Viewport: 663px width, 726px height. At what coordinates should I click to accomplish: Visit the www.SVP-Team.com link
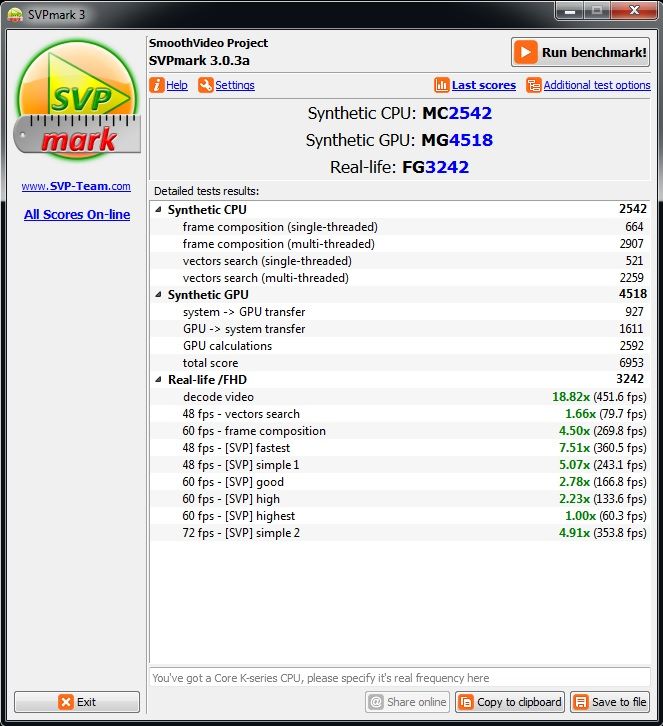[76, 186]
